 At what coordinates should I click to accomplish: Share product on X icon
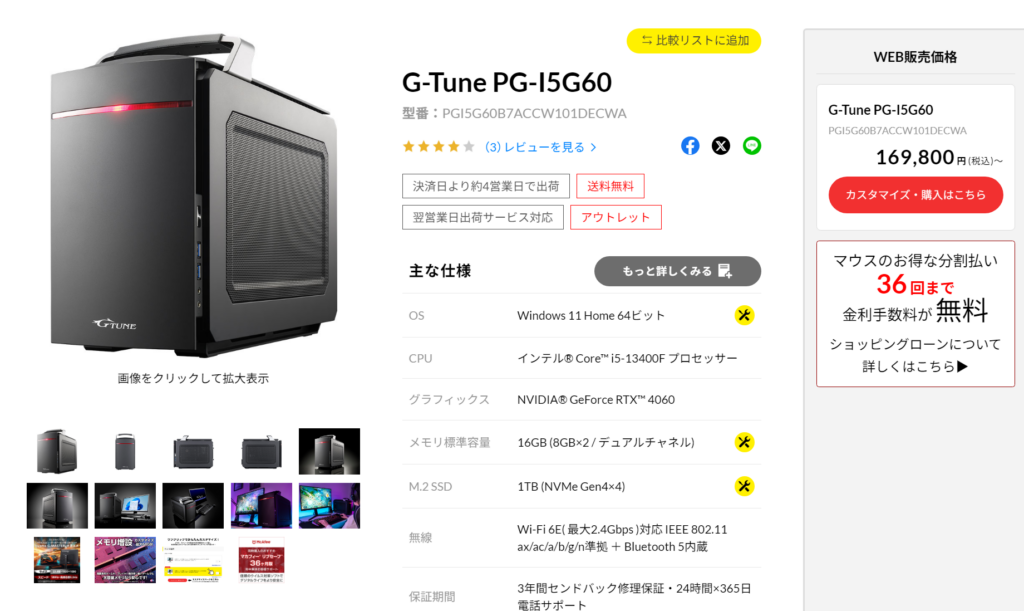[x=721, y=146]
